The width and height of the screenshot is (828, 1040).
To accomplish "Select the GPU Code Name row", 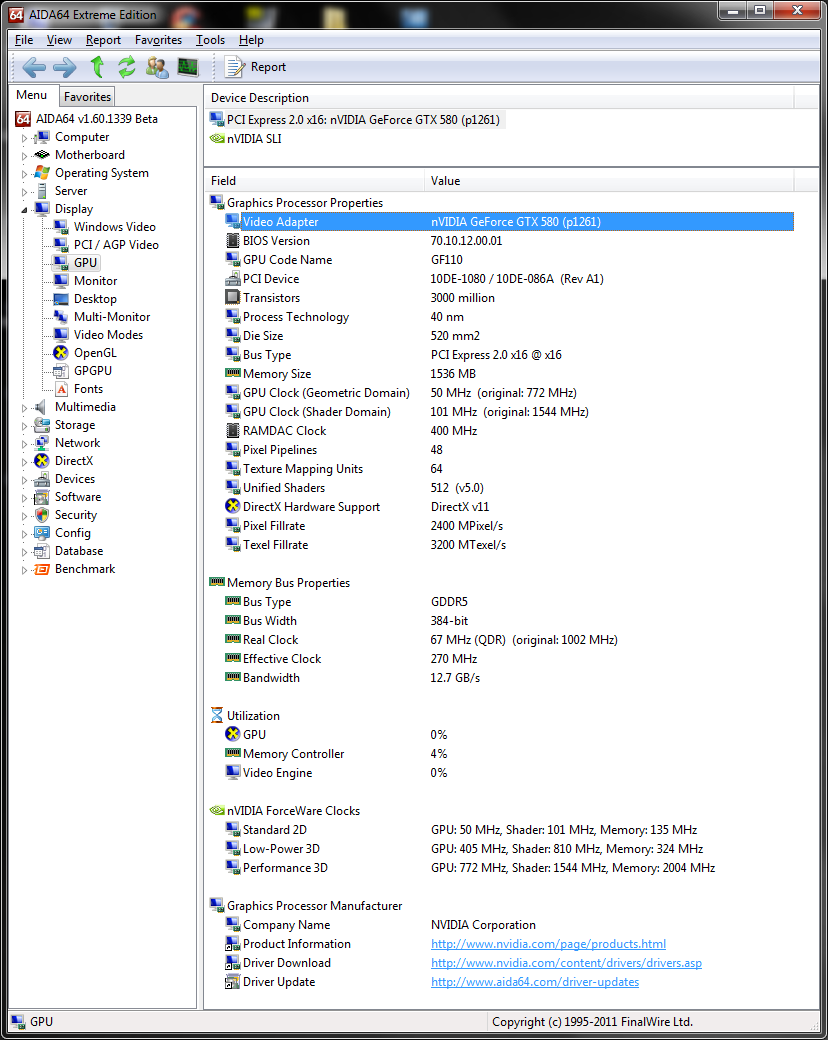I will (508, 260).
